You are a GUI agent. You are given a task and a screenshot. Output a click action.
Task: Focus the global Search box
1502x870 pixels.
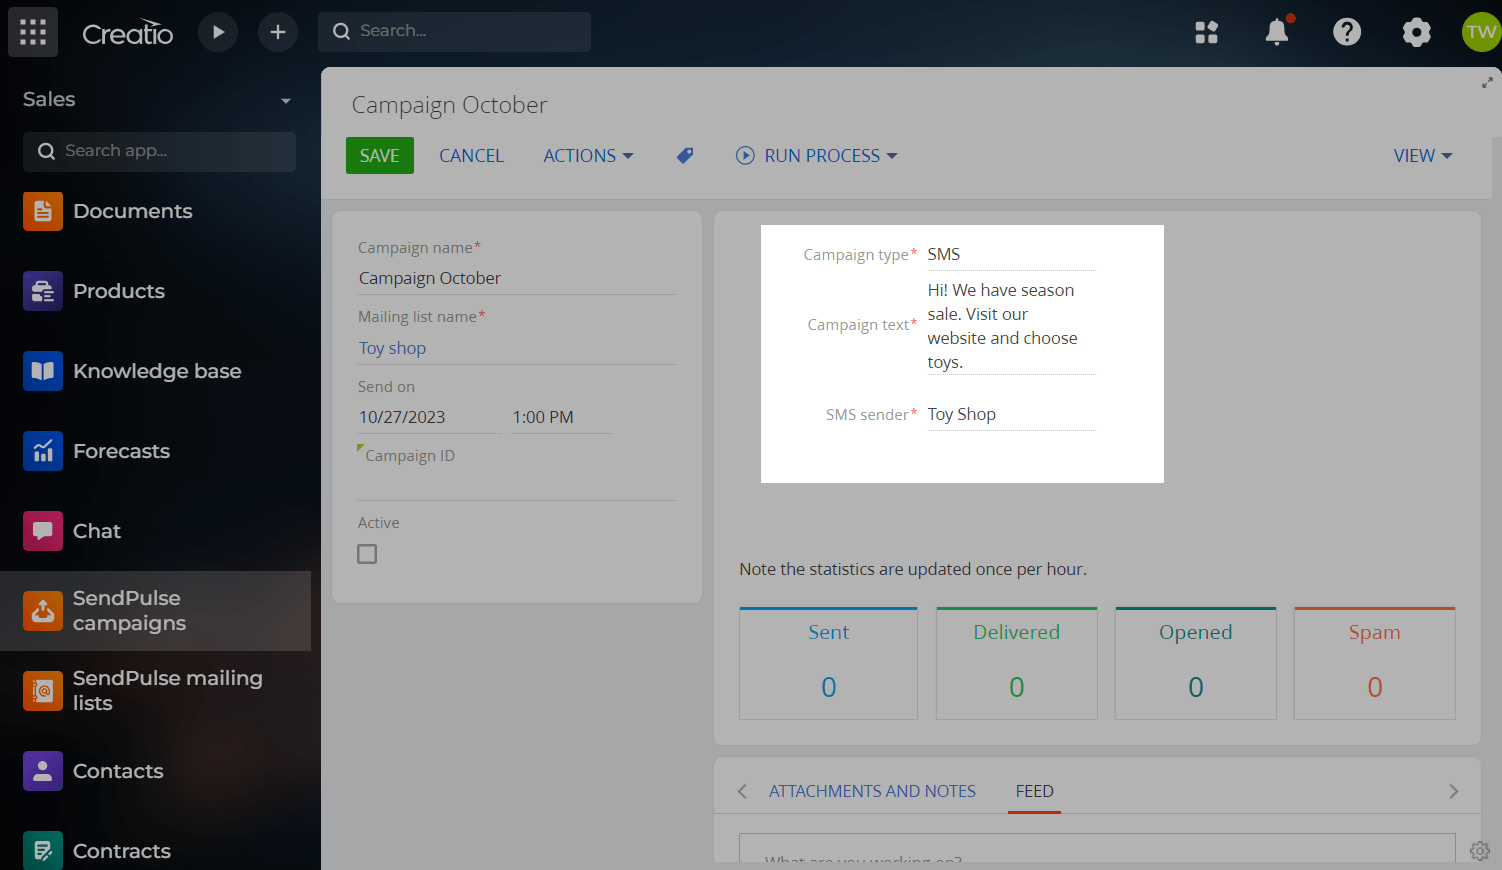[x=454, y=32]
